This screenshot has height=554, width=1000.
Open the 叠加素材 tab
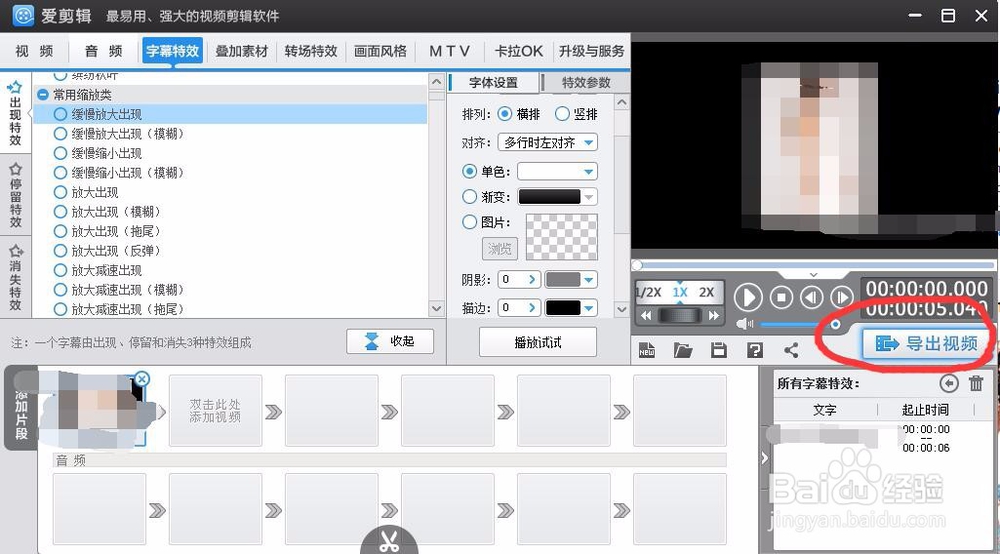[x=241, y=51]
